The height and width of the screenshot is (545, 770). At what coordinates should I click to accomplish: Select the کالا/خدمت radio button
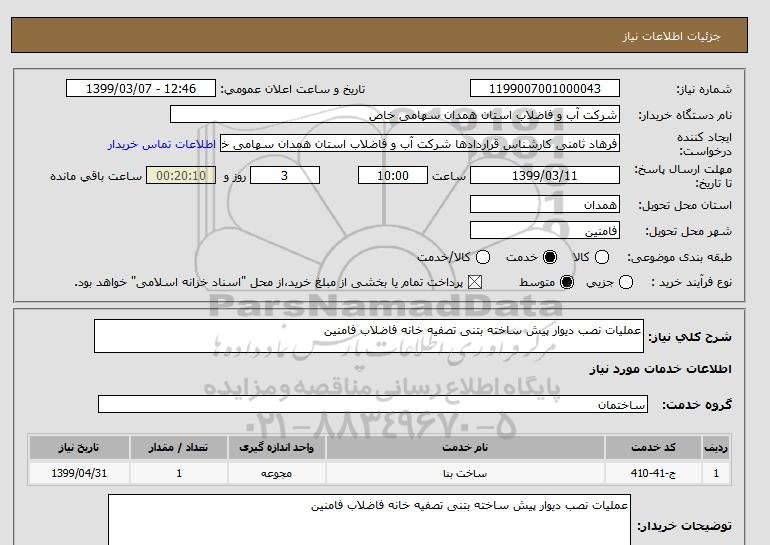(483, 257)
